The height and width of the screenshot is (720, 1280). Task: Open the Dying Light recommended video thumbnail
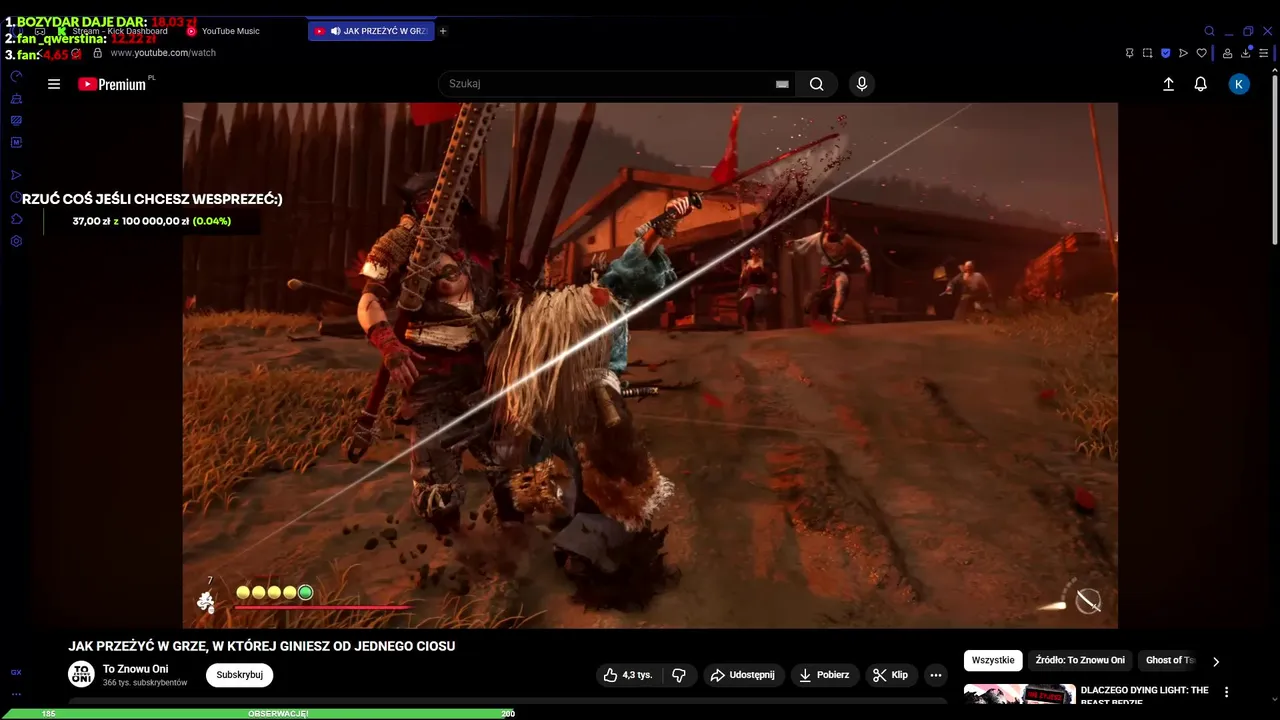[x=1020, y=695]
